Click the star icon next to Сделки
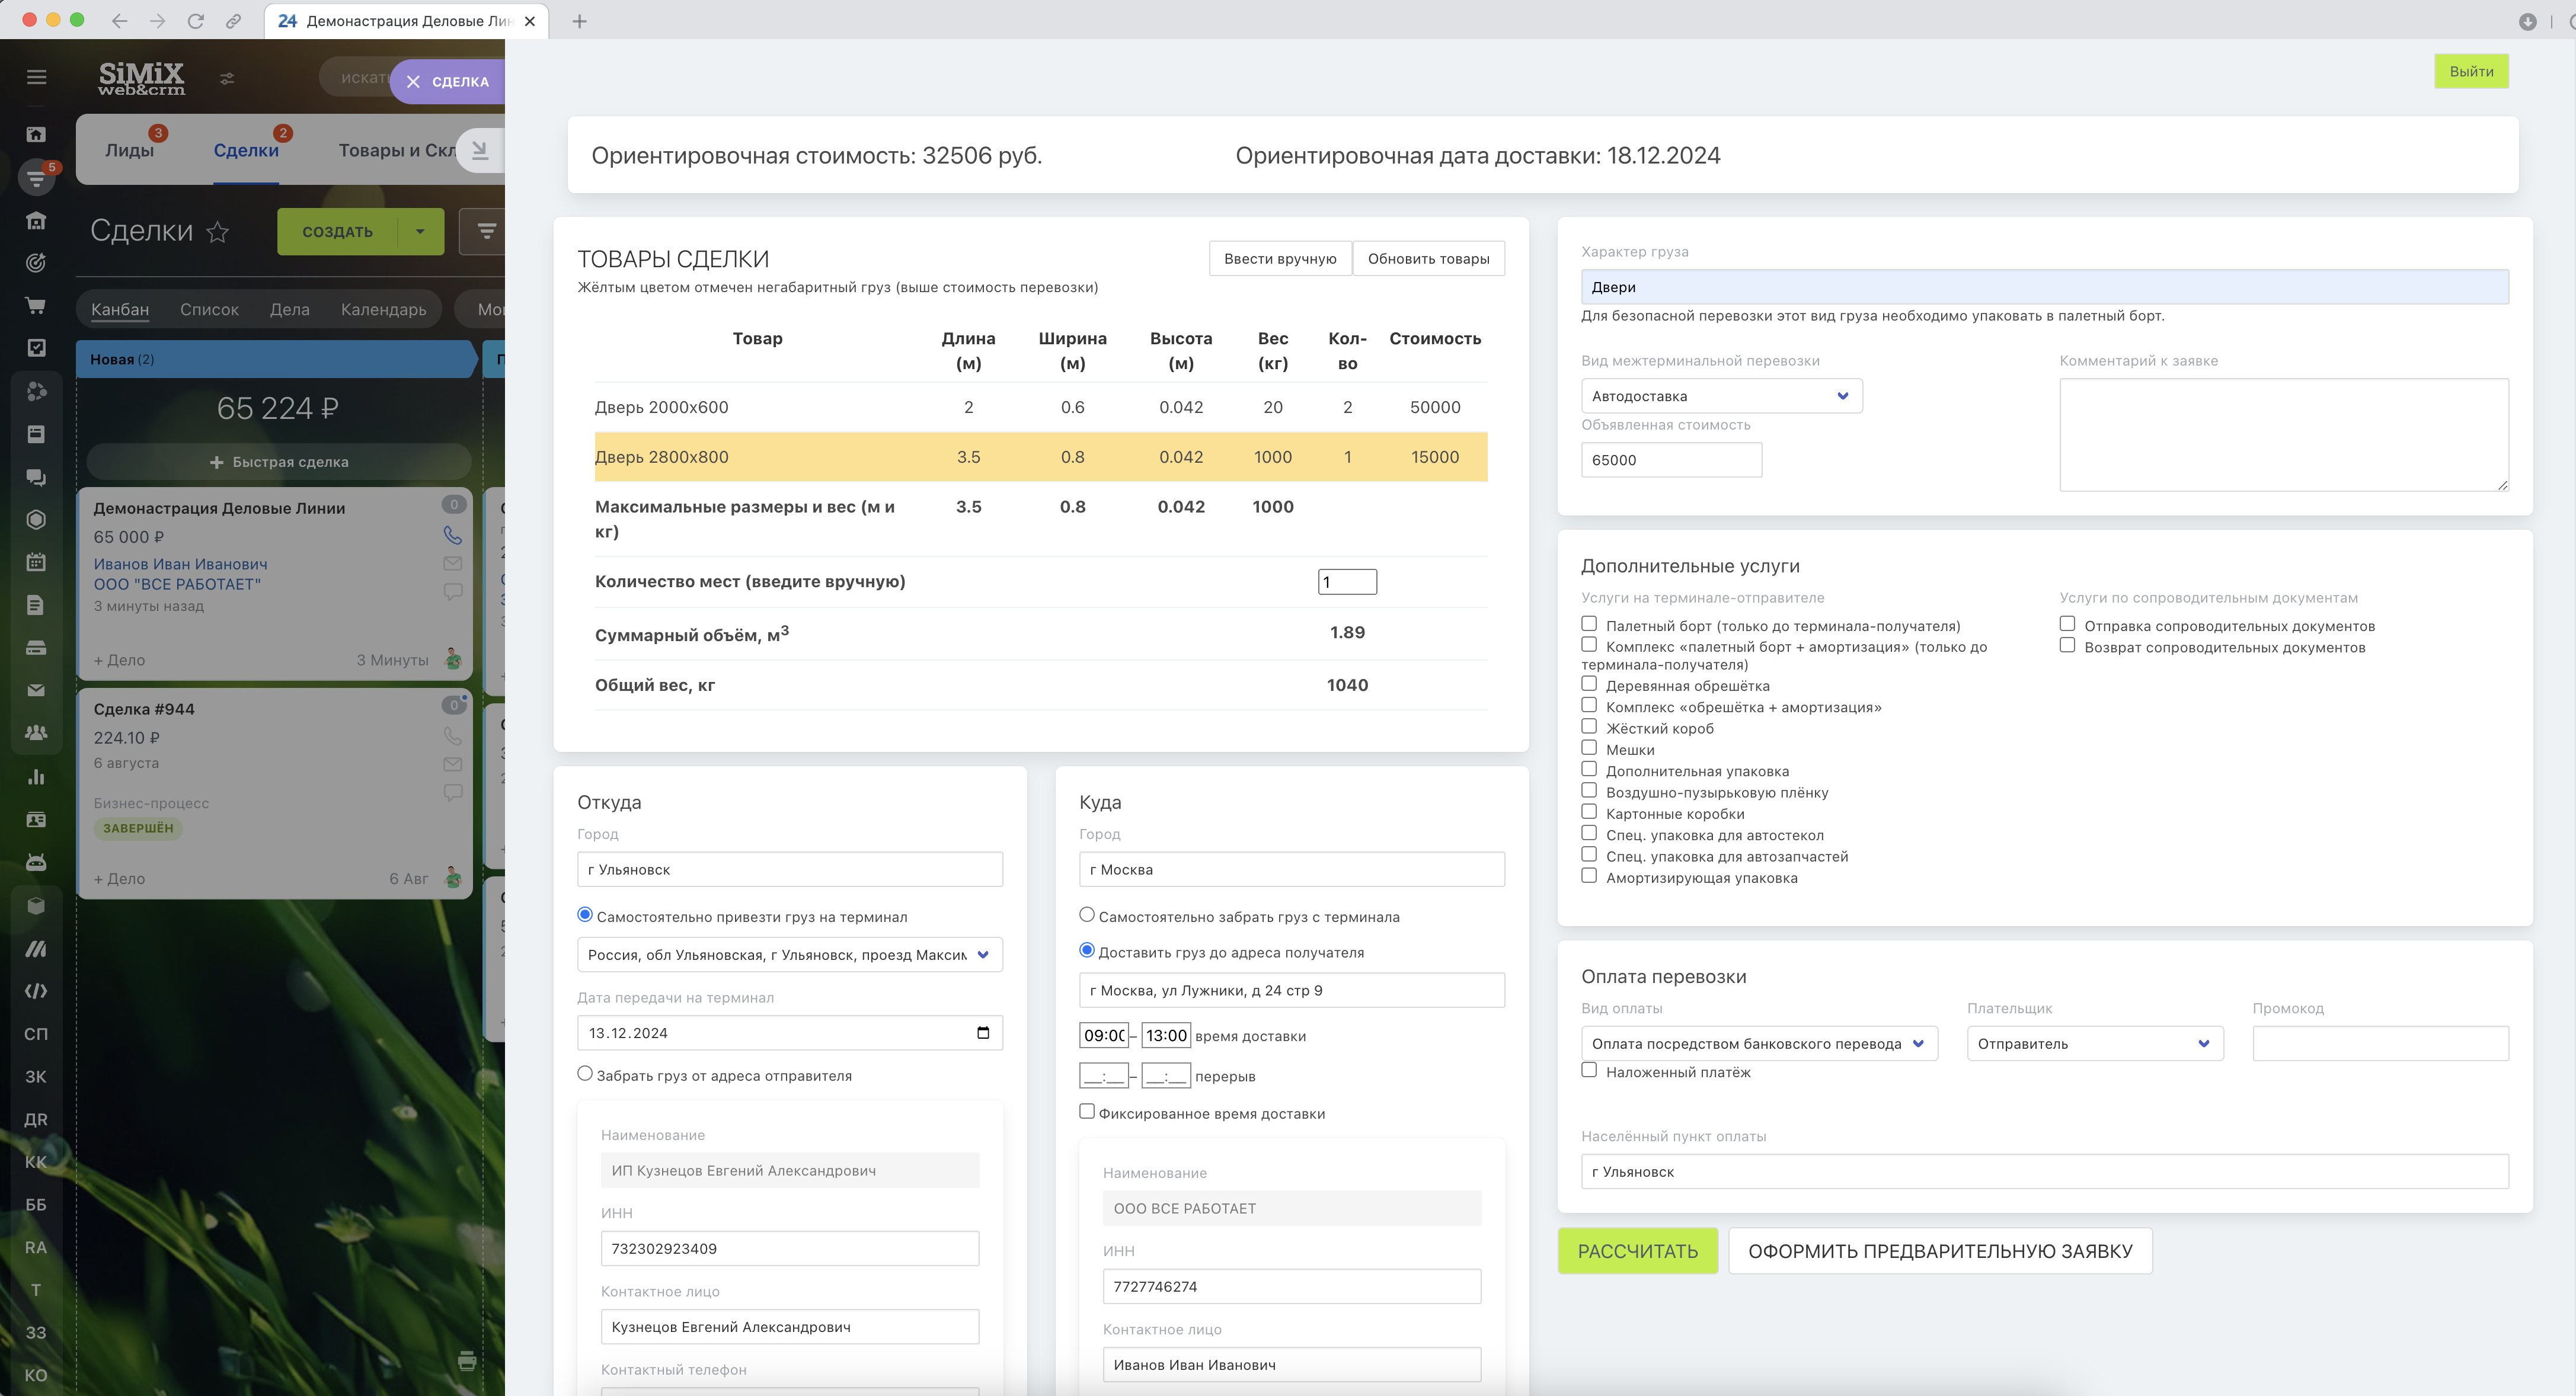Image resolution: width=2576 pixels, height=1396 pixels. point(217,232)
